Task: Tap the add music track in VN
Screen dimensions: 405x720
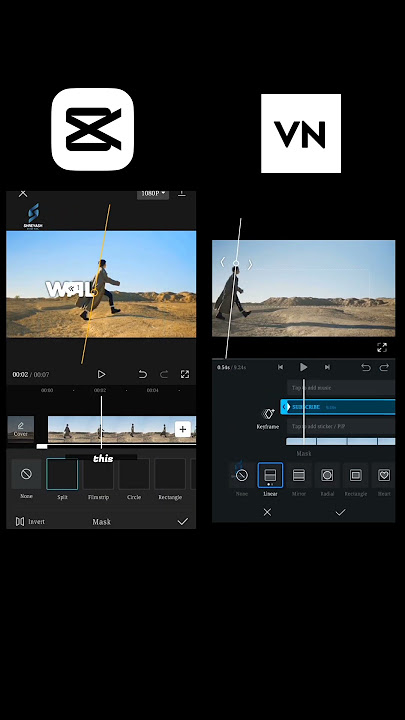Action: coord(341,388)
